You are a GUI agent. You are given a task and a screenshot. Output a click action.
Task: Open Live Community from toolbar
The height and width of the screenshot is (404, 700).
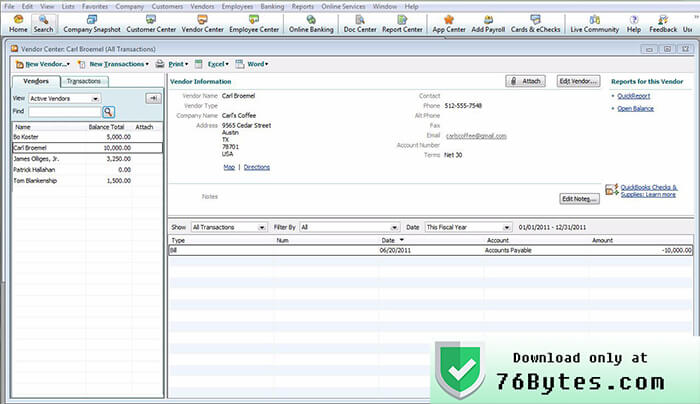click(x=595, y=24)
